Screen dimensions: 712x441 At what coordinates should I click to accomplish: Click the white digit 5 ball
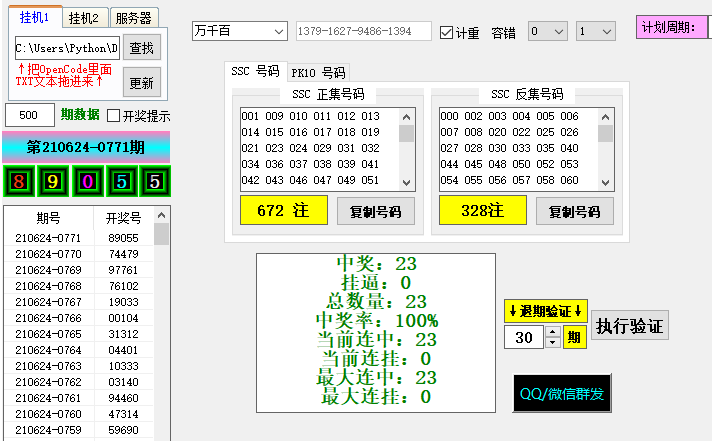(x=155, y=181)
